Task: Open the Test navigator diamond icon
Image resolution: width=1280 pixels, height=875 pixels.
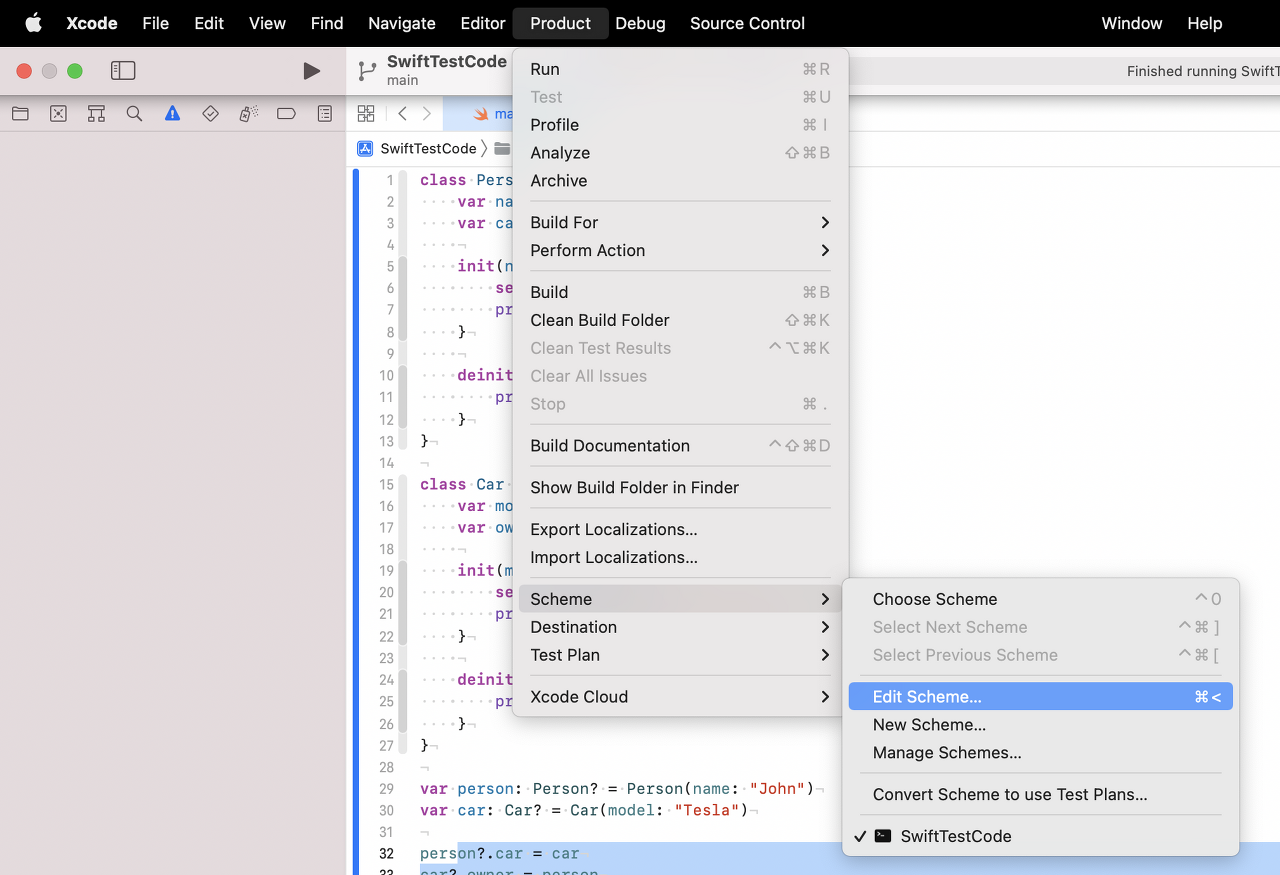Action: coord(210,114)
